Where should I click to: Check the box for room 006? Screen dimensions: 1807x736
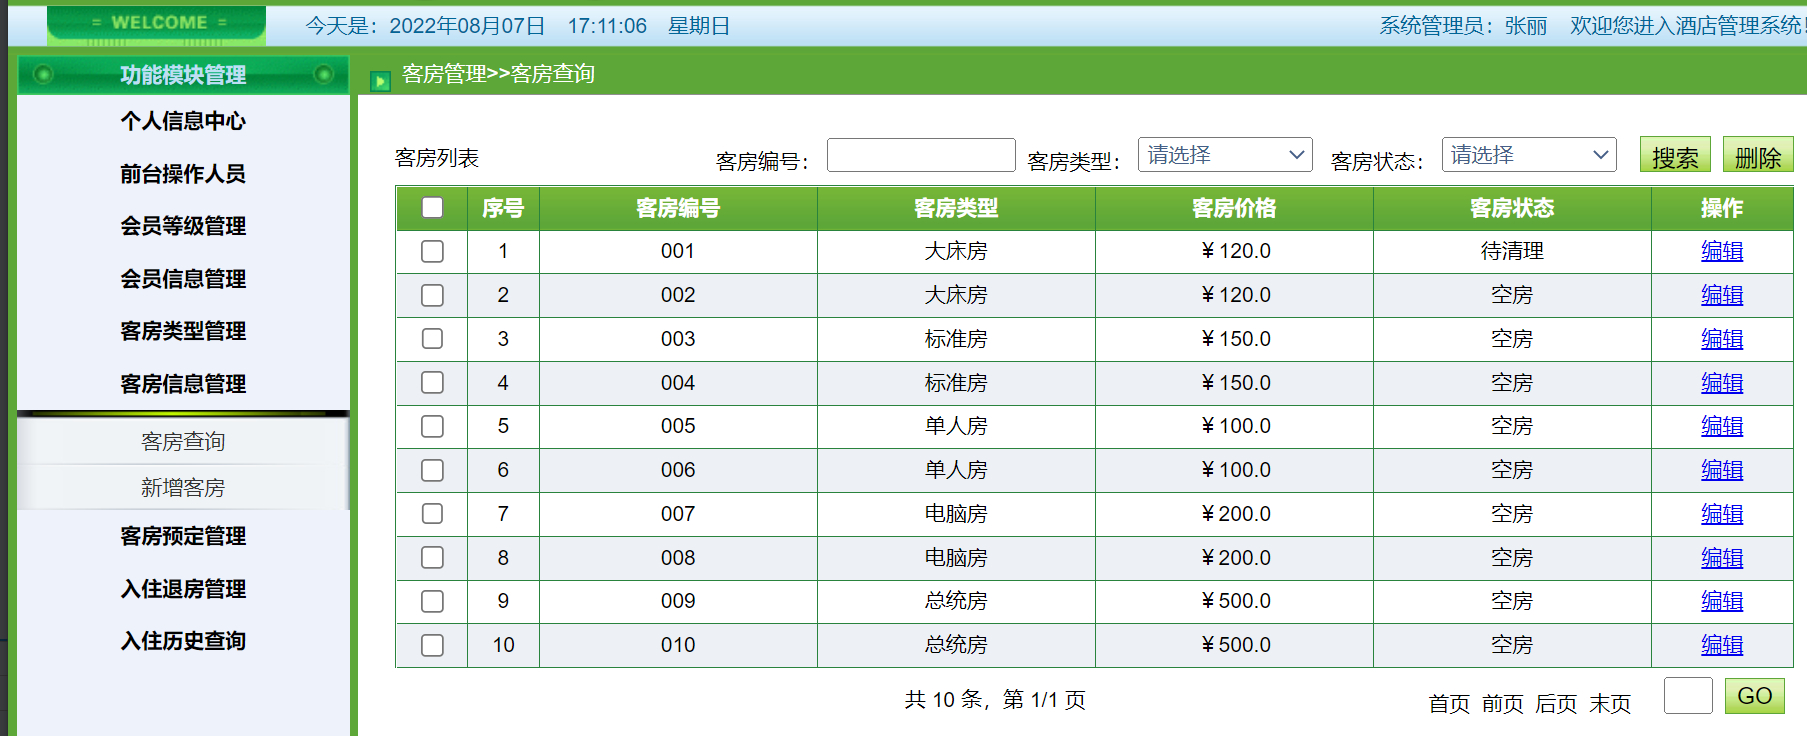[x=432, y=470]
